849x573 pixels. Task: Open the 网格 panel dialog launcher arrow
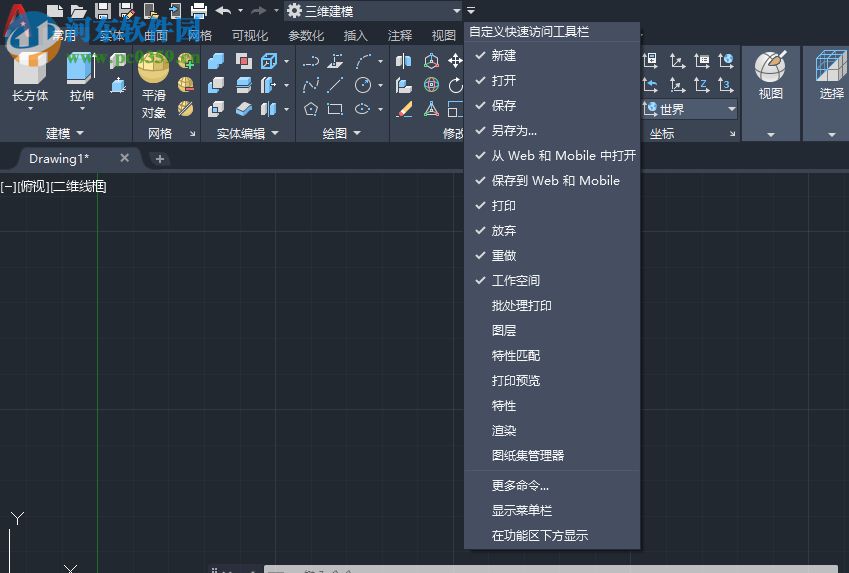point(192,133)
